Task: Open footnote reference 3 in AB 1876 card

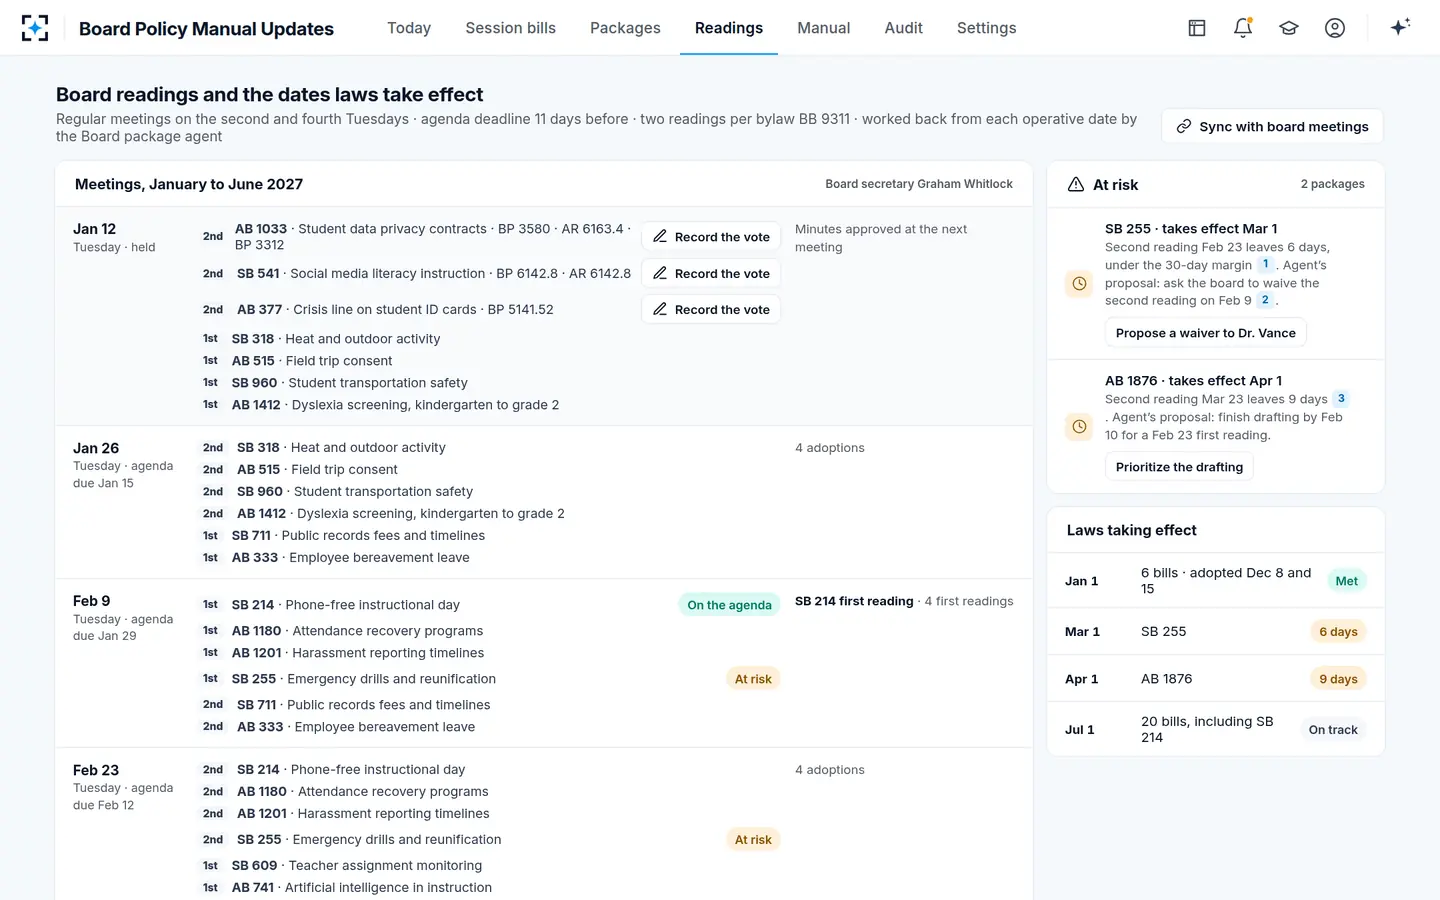Action: 1341,398
